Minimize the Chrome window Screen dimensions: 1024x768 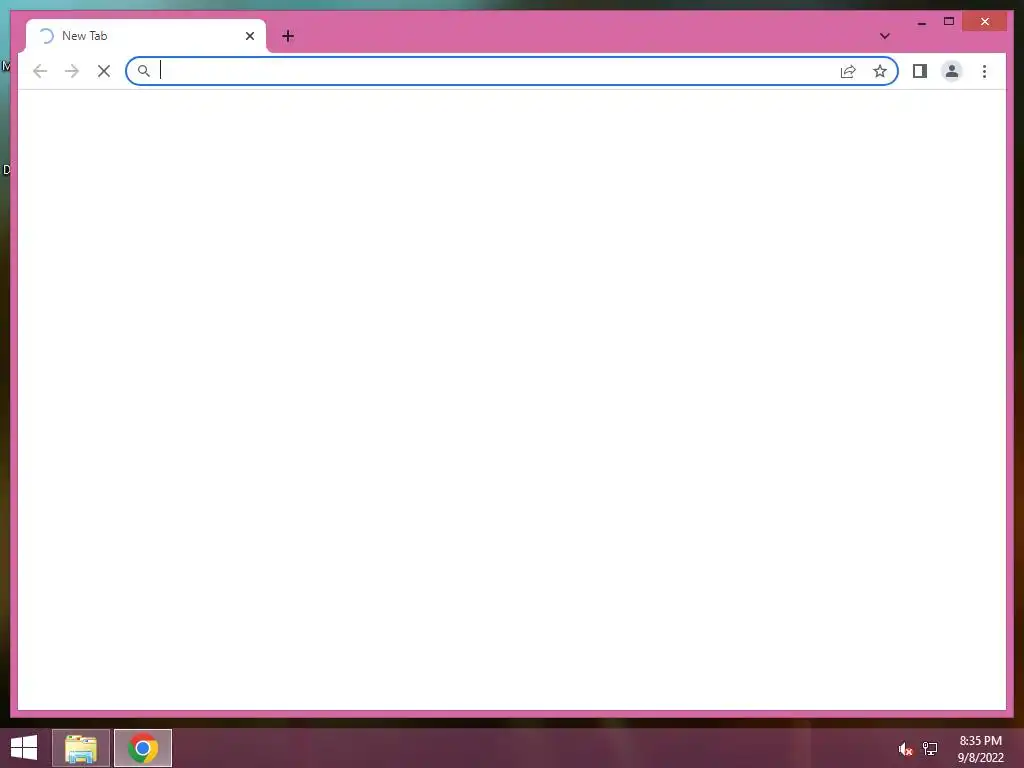coord(921,22)
